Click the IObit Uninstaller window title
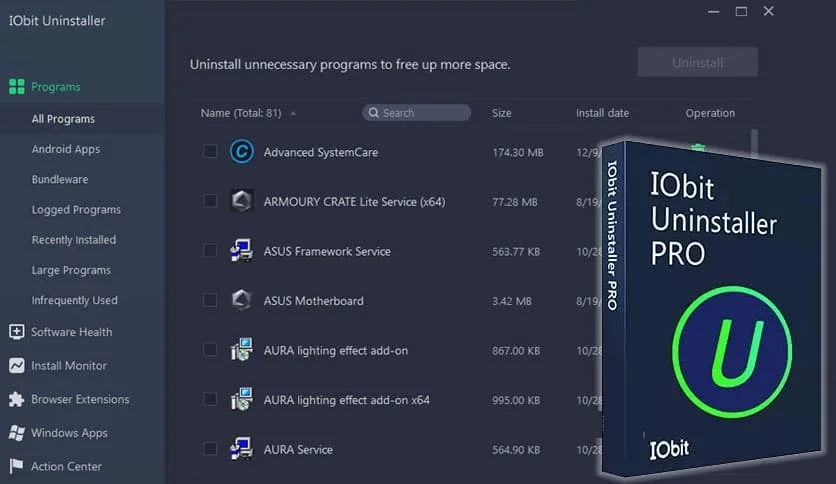The height and width of the screenshot is (484, 836). [x=57, y=21]
